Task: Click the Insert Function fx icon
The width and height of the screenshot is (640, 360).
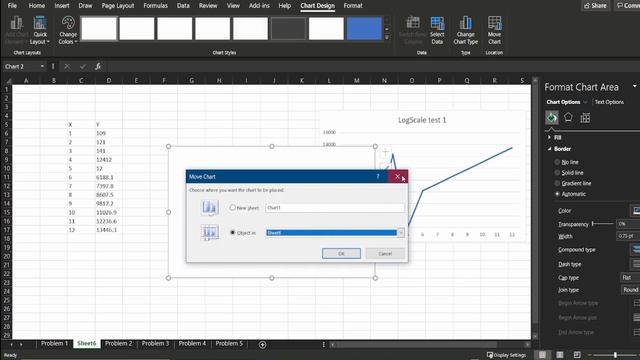Action: coord(98,66)
